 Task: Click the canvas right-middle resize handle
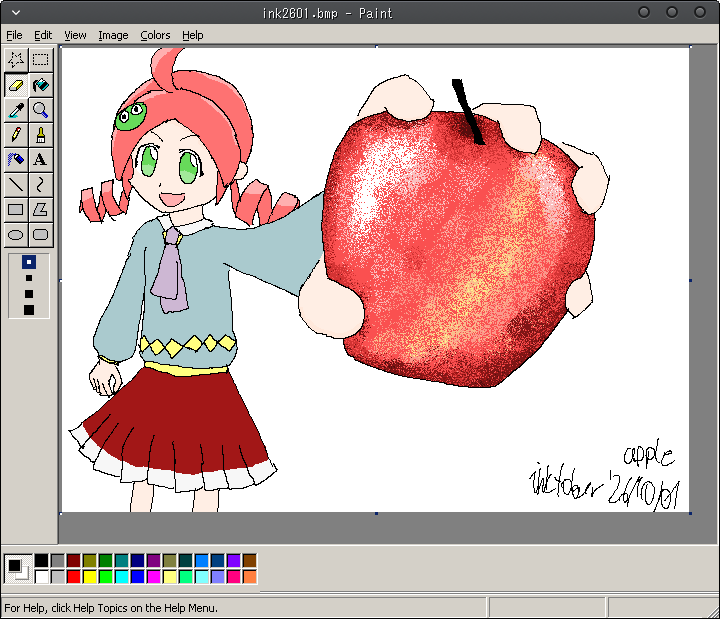tap(690, 280)
